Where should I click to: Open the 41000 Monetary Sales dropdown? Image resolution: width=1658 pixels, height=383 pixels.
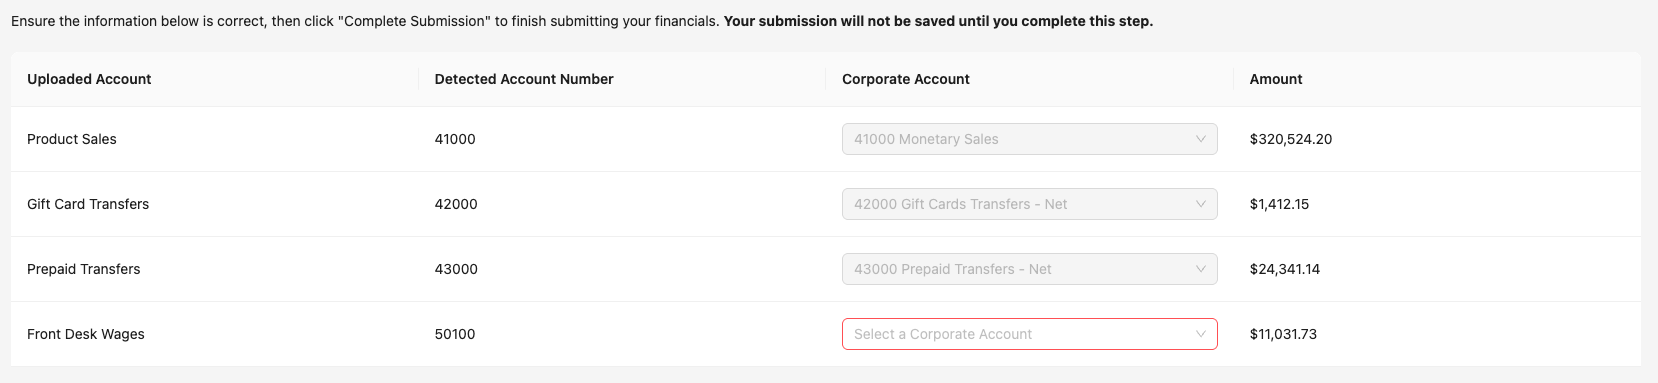pyautogui.click(x=1029, y=139)
